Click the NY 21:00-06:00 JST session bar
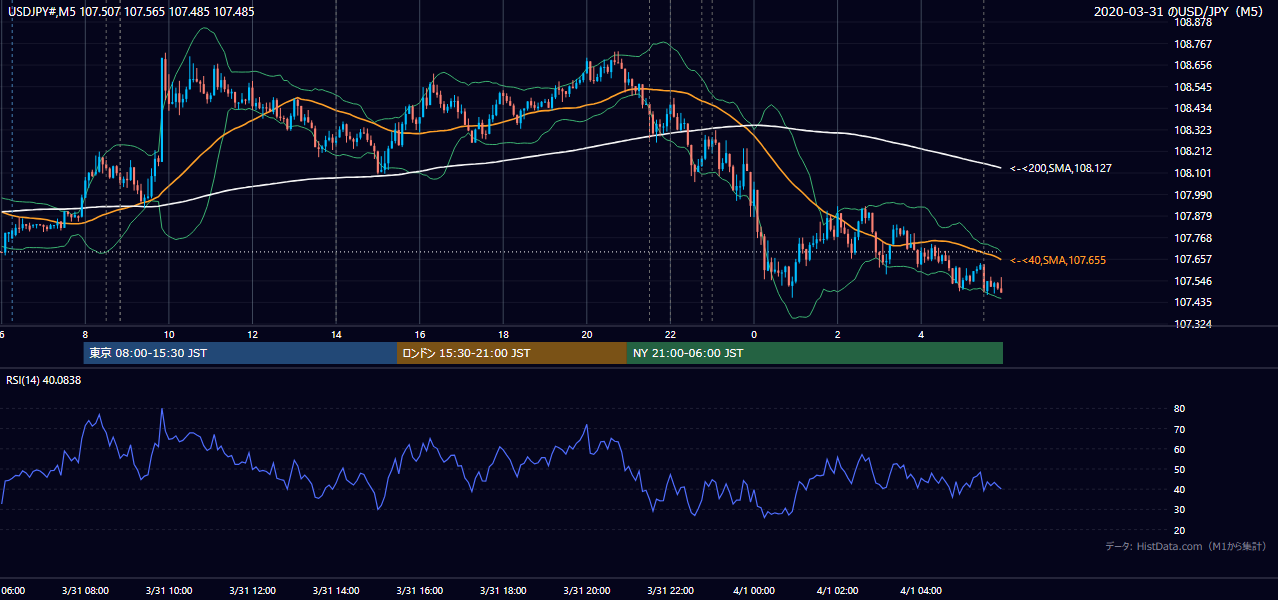The height and width of the screenshot is (600, 1278). (x=815, y=353)
